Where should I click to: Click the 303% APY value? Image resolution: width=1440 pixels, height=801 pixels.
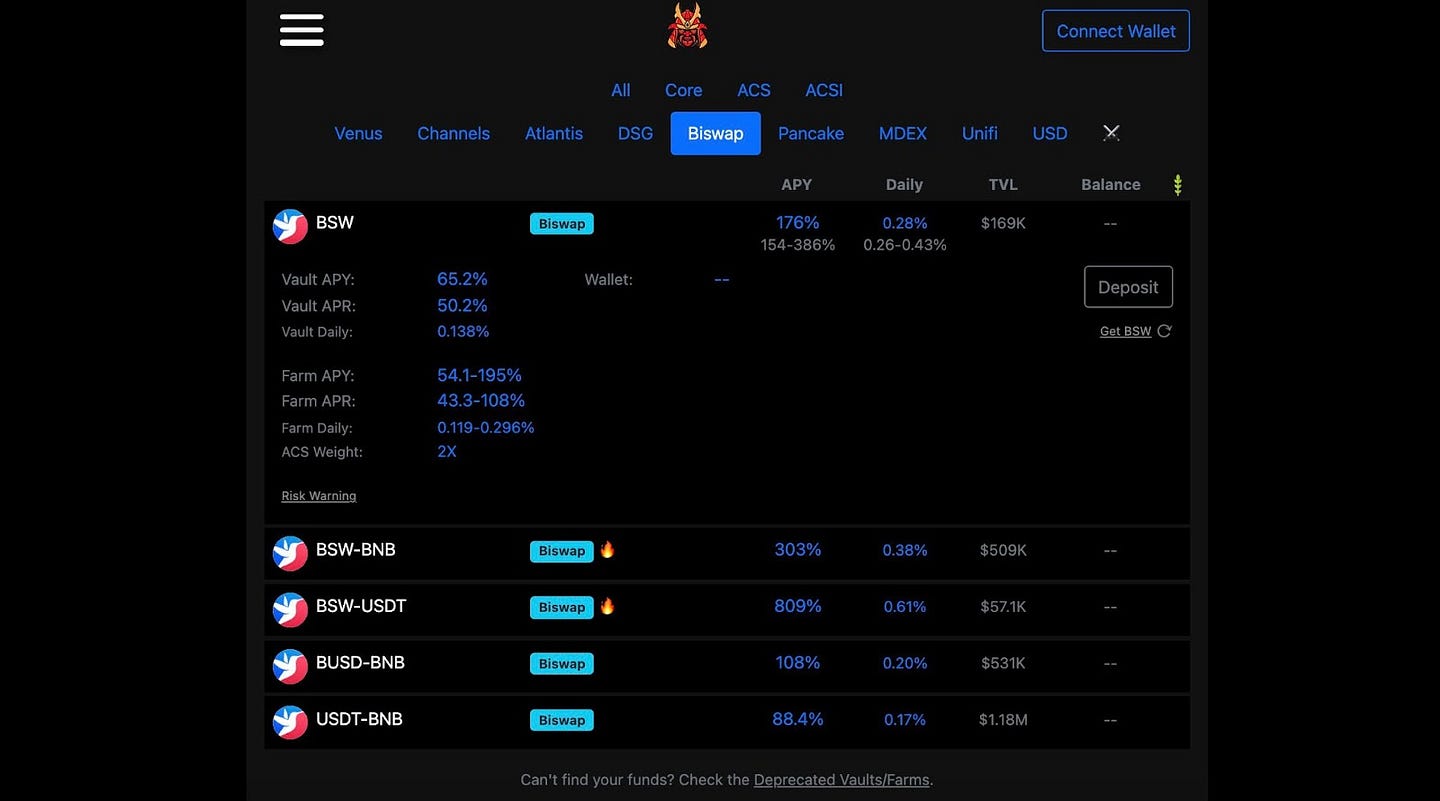pyautogui.click(x=797, y=550)
